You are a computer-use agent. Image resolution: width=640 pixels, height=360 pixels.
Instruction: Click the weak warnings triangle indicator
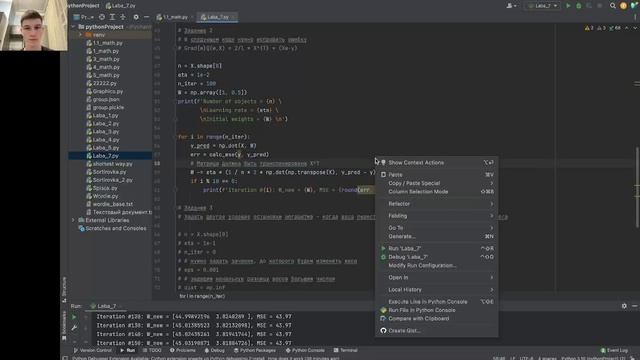(601, 28)
